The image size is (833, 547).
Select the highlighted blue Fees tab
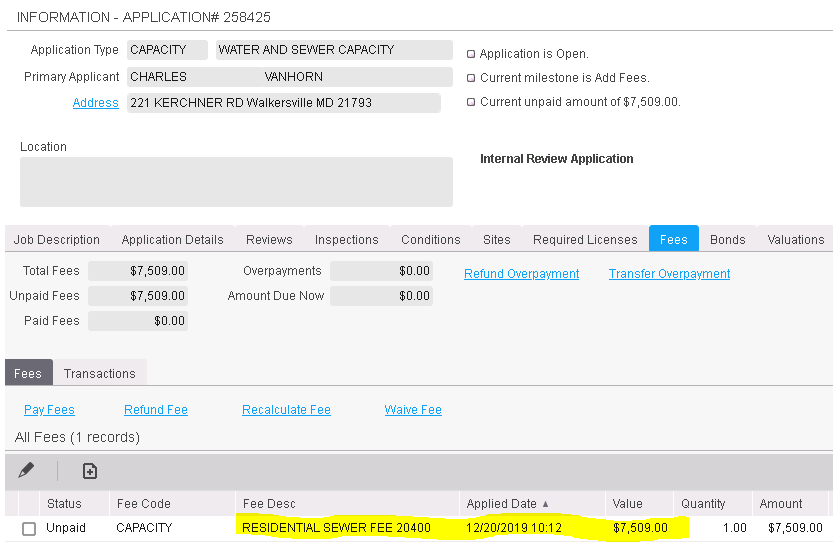coord(674,239)
